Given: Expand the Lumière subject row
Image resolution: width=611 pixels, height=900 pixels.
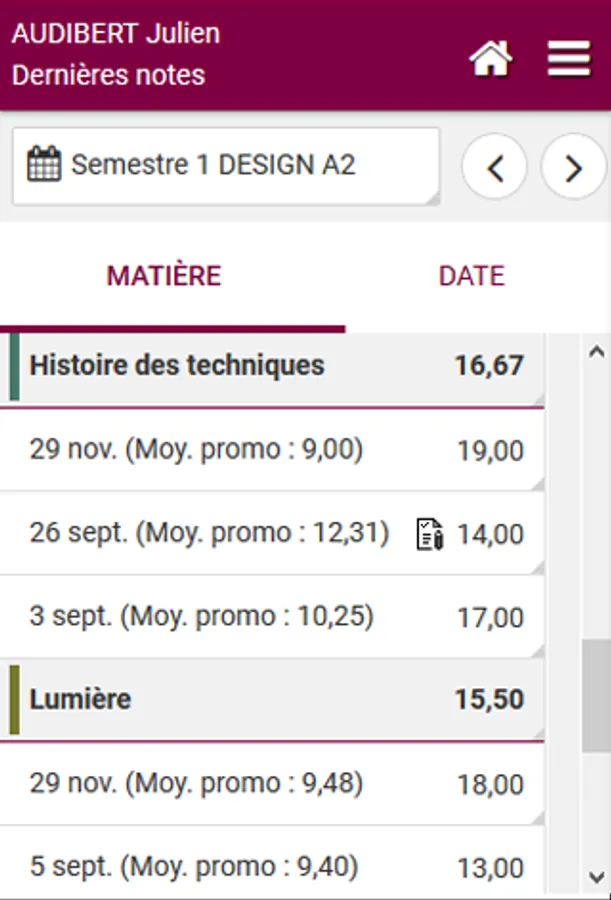Looking at the screenshot, I should 270,699.
